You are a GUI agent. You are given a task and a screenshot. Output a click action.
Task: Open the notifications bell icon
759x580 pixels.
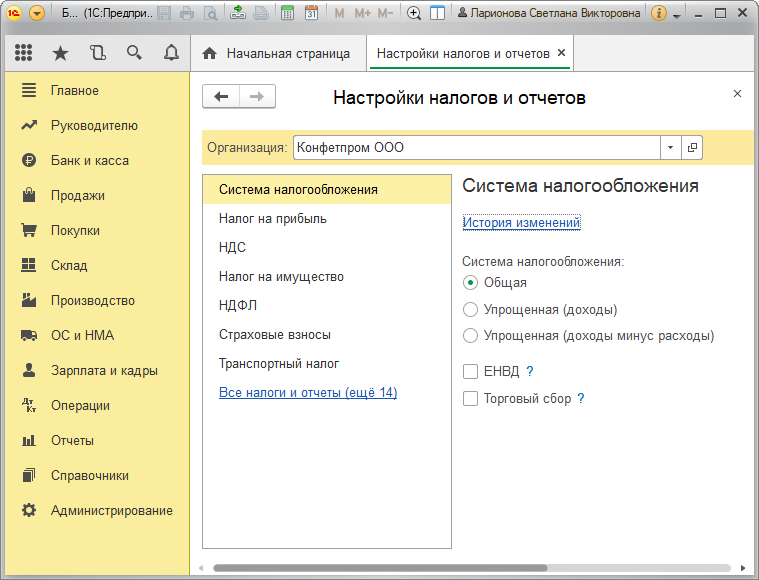pyautogui.click(x=171, y=52)
